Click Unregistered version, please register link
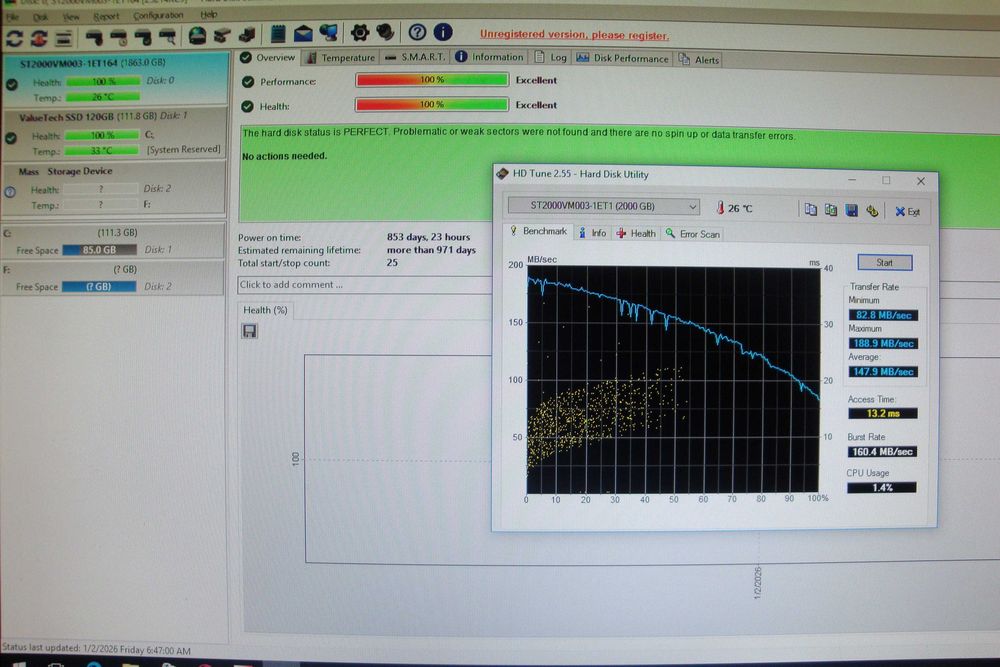Viewport: 1000px width, 667px height. (574, 34)
